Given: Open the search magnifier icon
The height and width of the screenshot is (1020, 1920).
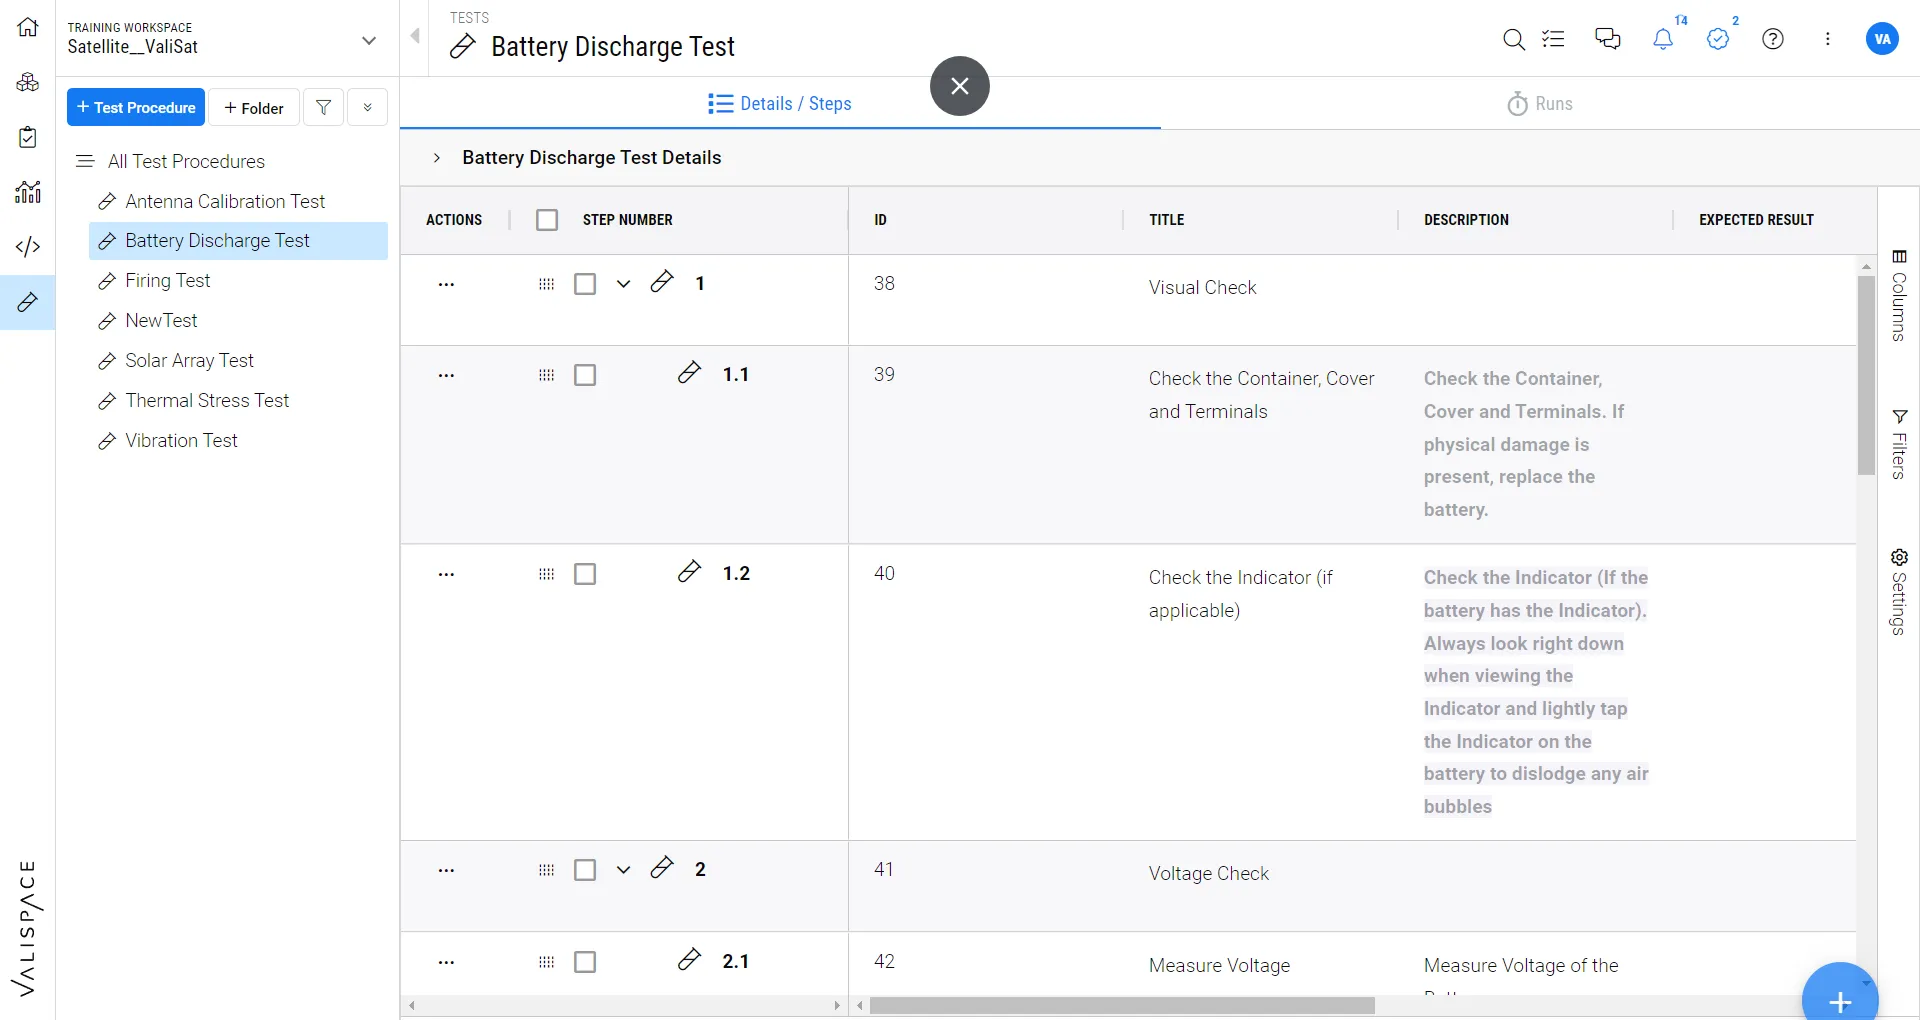Looking at the screenshot, I should pyautogui.click(x=1514, y=40).
